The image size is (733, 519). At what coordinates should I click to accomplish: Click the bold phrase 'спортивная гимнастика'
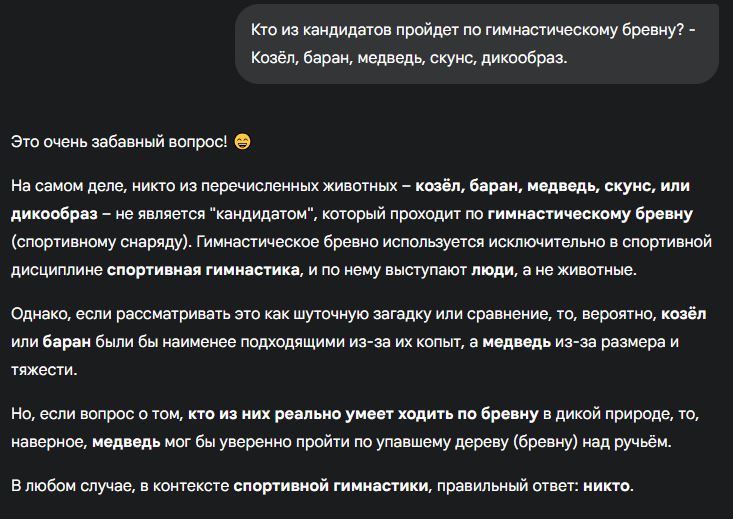pos(203,270)
